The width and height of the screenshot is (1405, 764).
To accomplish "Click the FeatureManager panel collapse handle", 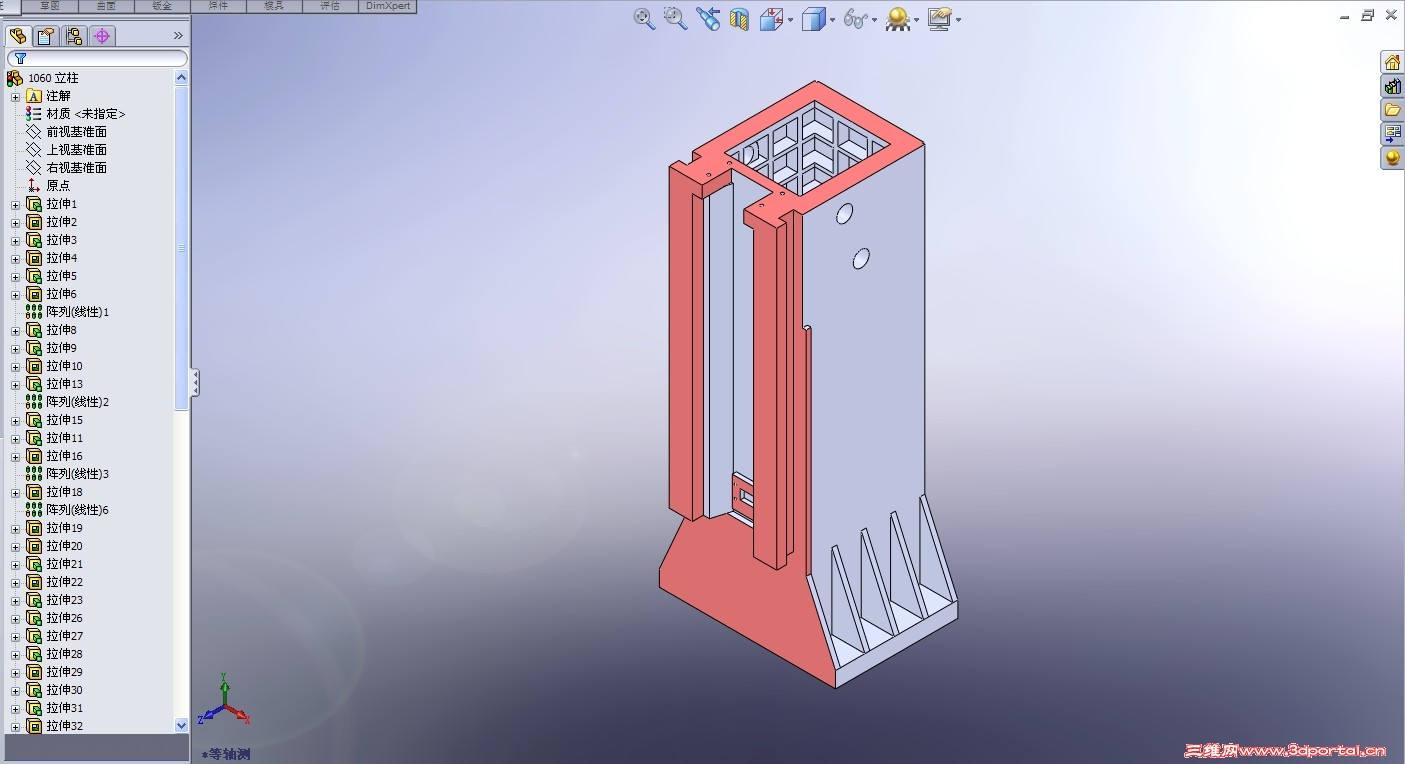I will (x=195, y=382).
